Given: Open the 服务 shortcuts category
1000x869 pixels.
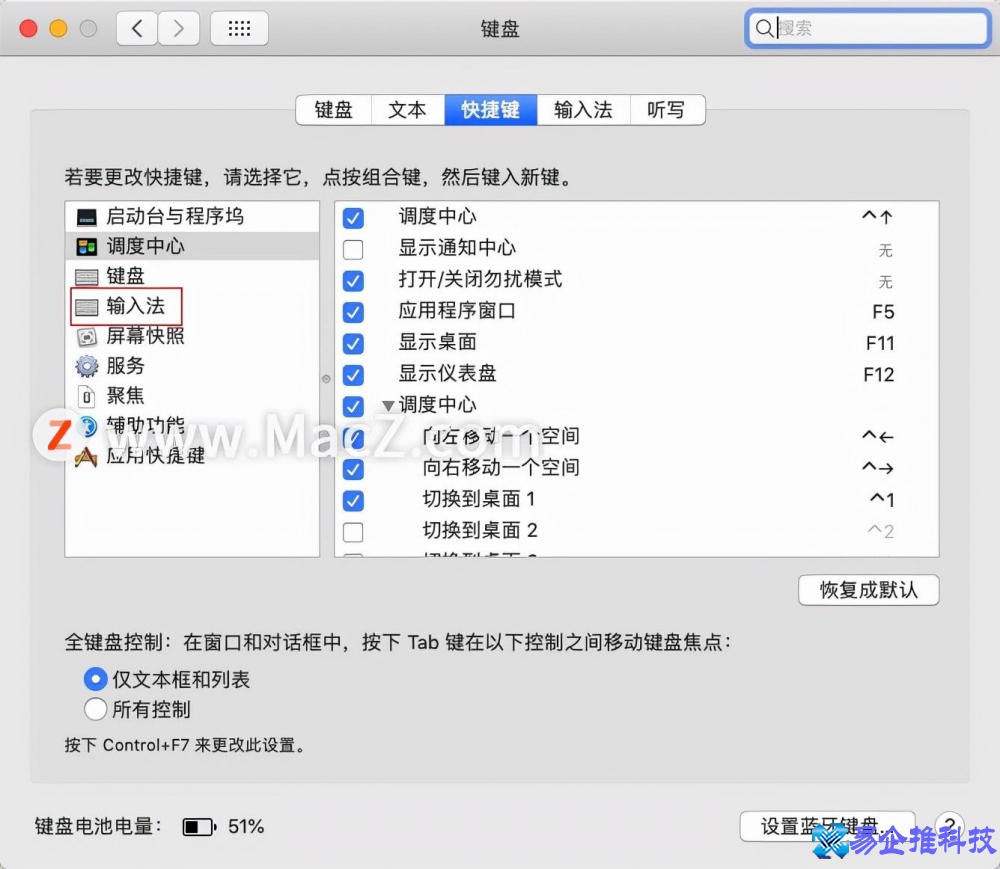Looking at the screenshot, I should tap(118, 366).
